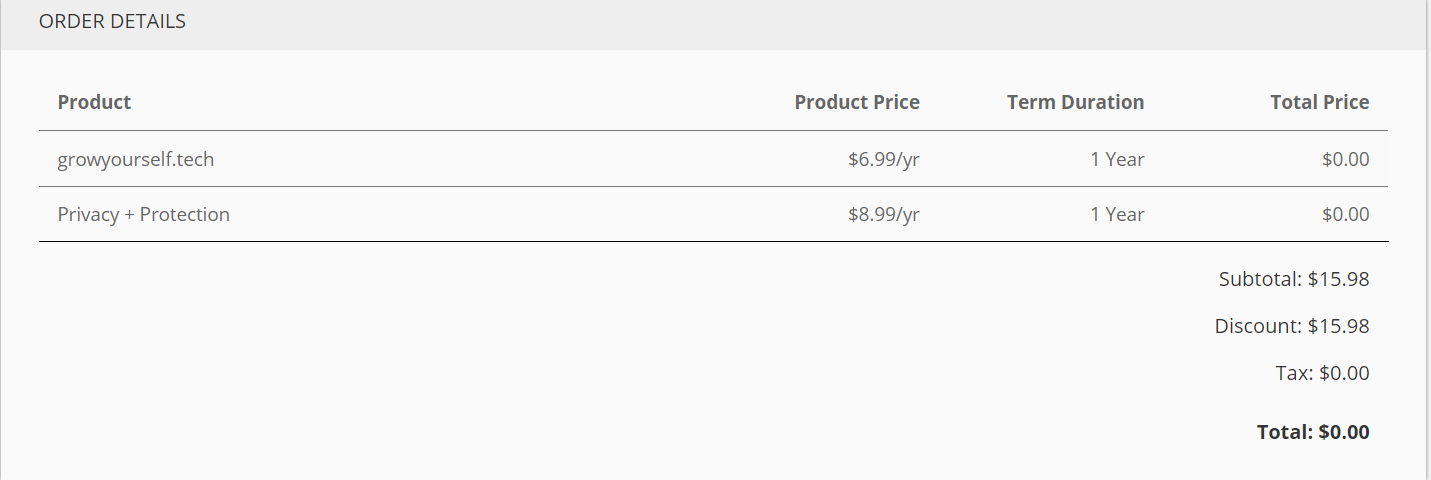Click the Discount: $15.98 line
Image resolution: width=1431 pixels, height=480 pixels.
[1291, 326]
